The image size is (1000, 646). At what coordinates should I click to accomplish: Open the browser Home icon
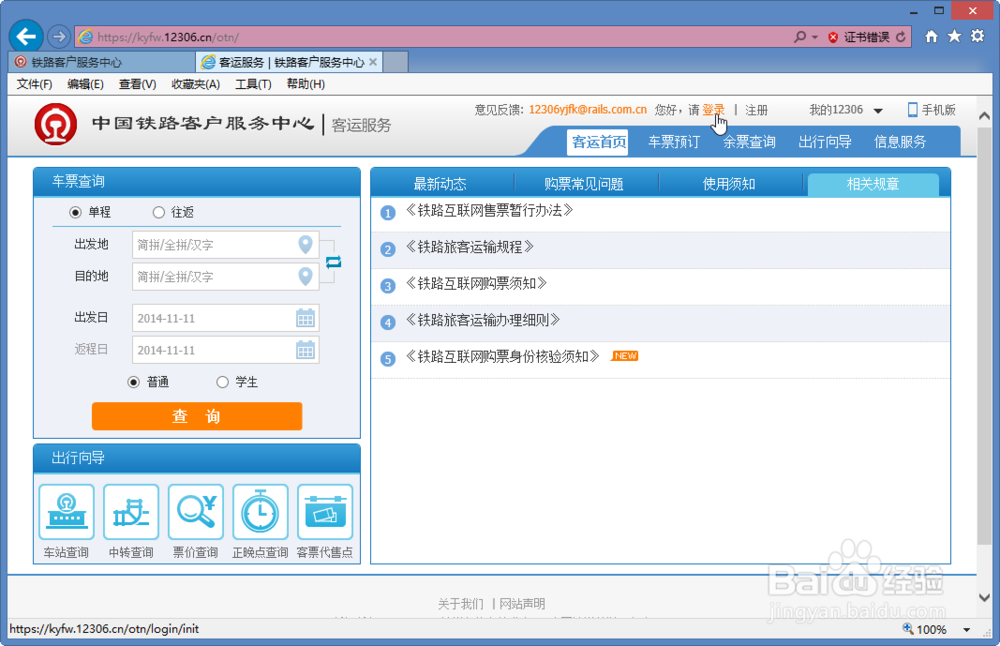coord(932,36)
